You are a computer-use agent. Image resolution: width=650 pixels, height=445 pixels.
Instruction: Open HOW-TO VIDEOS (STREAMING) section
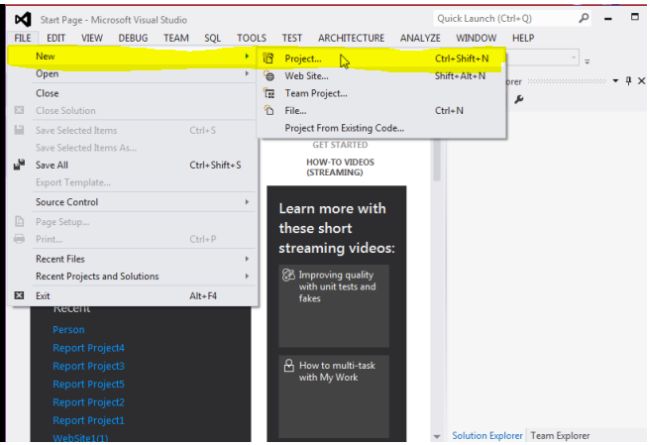340,167
